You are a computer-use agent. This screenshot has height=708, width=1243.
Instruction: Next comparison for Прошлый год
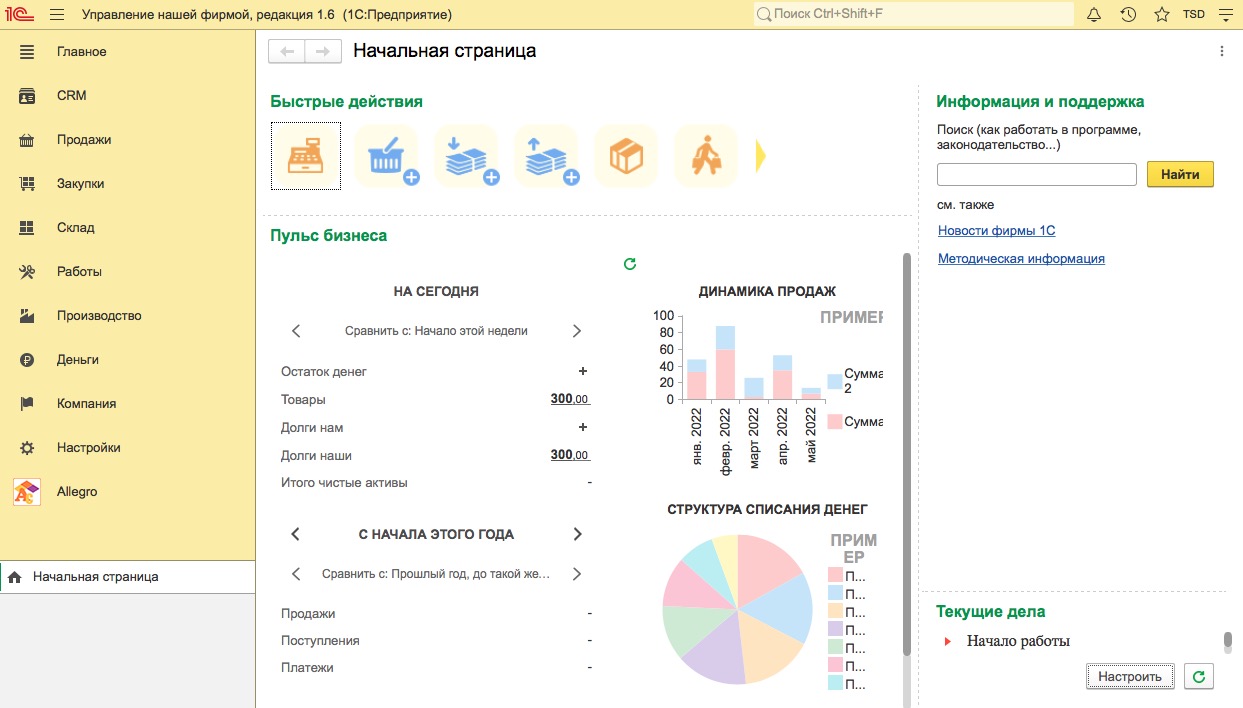(576, 574)
